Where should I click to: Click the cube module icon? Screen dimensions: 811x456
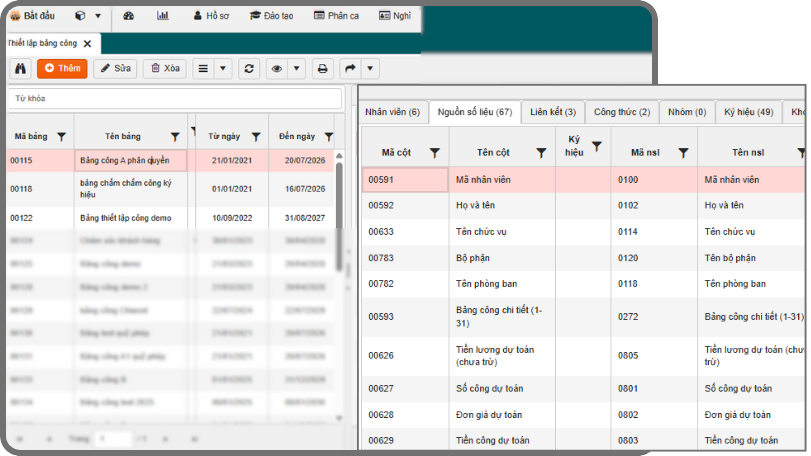(x=80, y=16)
